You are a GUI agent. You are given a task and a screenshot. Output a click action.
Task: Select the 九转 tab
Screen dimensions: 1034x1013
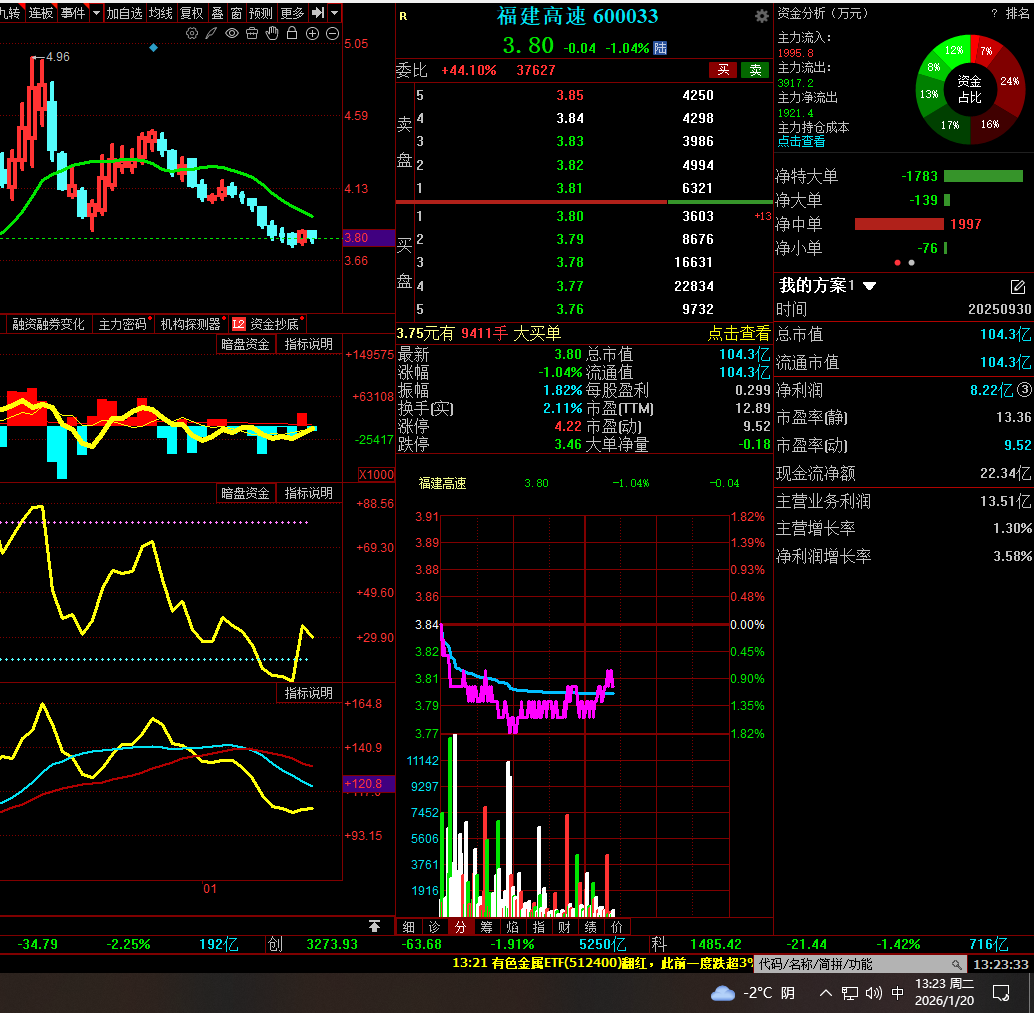coord(11,13)
